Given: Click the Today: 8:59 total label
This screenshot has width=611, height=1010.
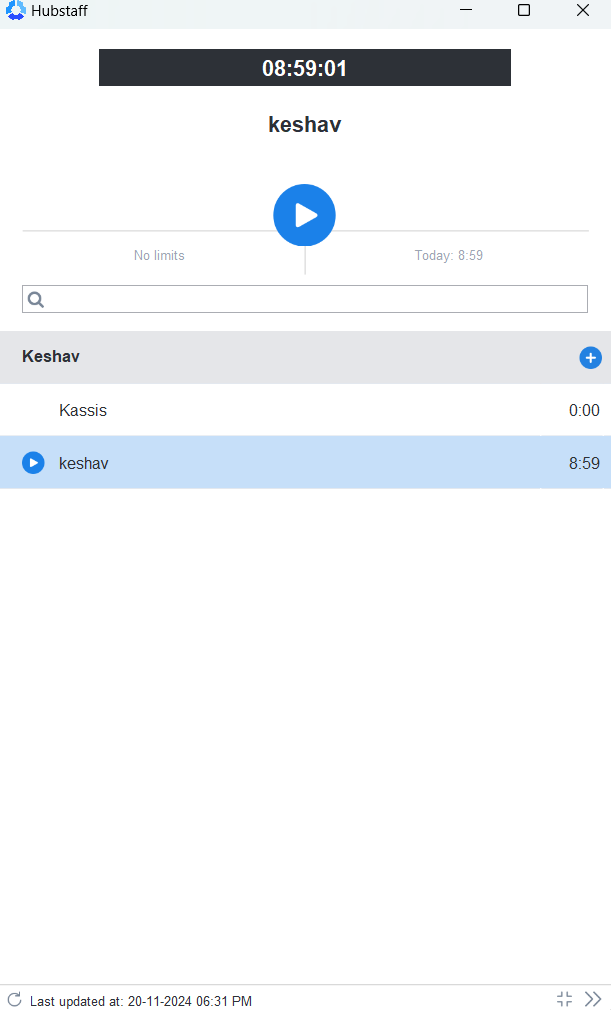Looking at the screenshot, I should click(449, 256).
